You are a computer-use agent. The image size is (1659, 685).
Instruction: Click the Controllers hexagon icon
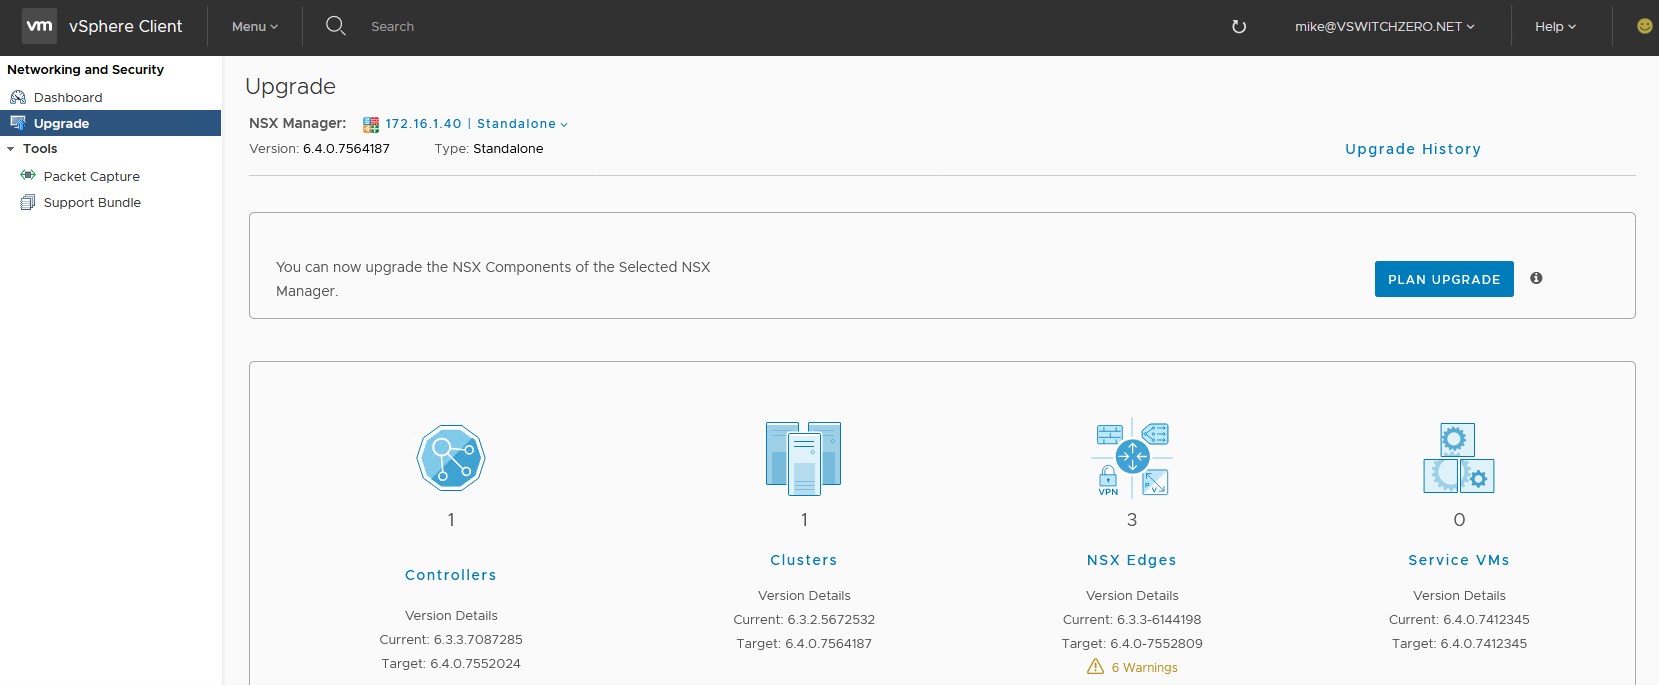[451, 458]
